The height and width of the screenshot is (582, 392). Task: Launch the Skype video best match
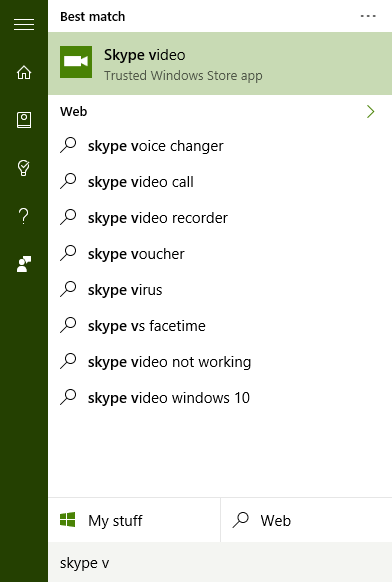[220, 63]
